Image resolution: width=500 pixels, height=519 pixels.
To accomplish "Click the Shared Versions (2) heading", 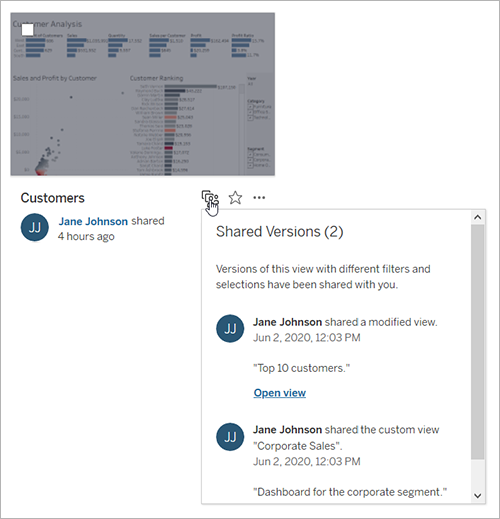I will tap(280, 231).
